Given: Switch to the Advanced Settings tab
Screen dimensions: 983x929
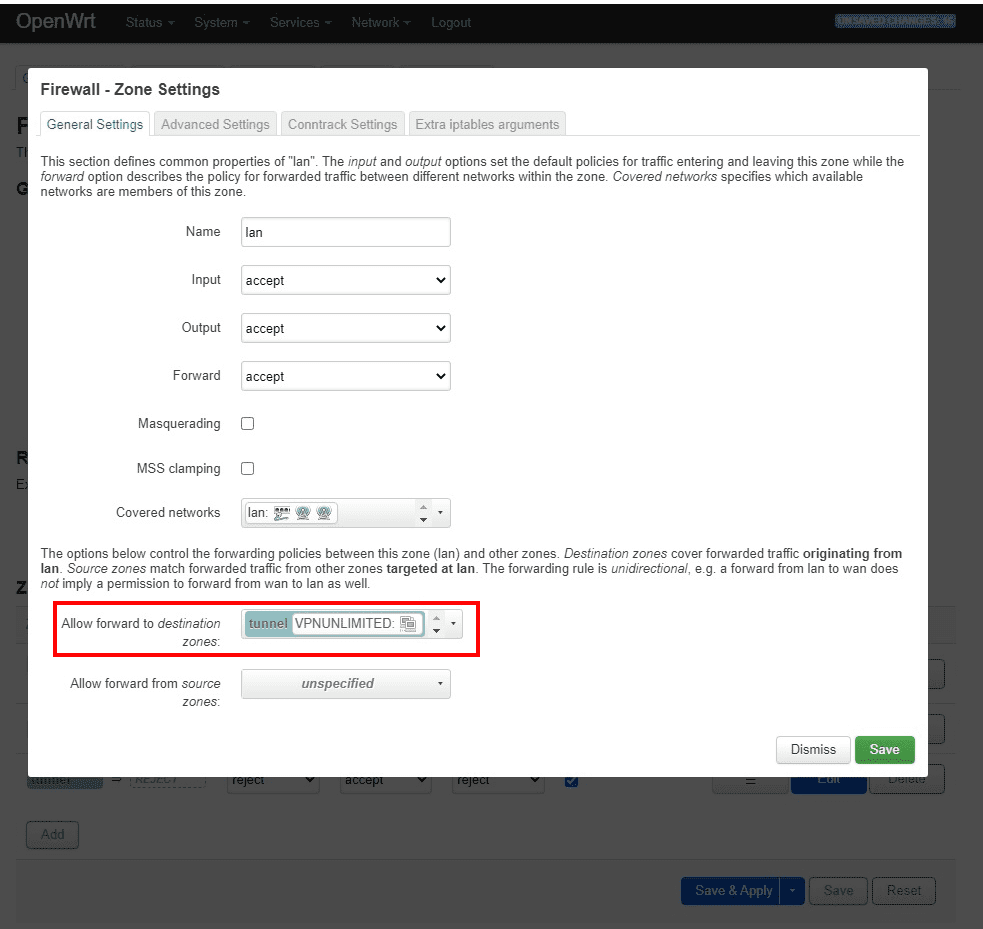Looking at the screenshot, I should tap(214, 123).
